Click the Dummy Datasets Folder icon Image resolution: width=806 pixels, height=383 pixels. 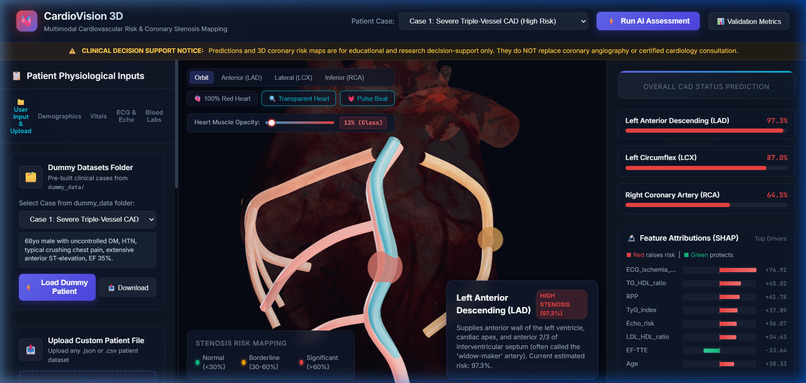pyautogui.click(x=31, y=177)
